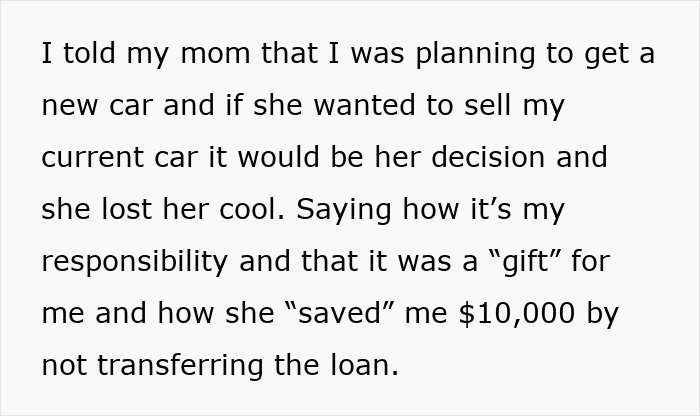Click the word "responsibility"

143,262
